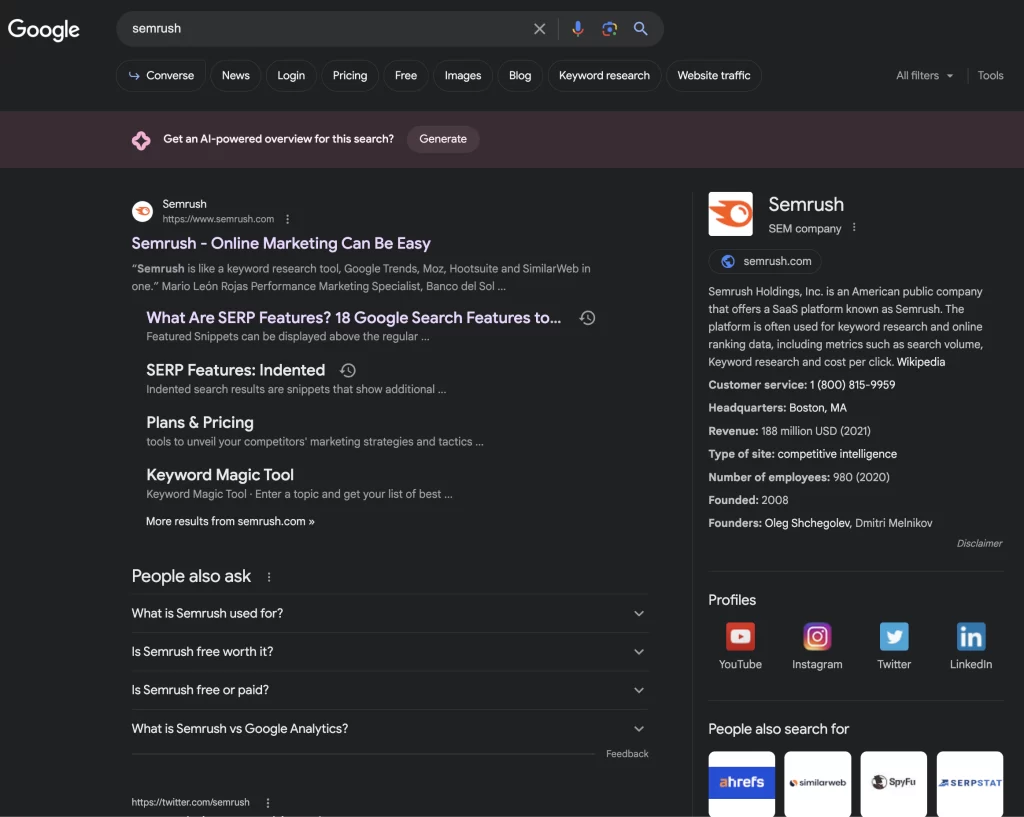Select the Images filter chip

[462, 76]
